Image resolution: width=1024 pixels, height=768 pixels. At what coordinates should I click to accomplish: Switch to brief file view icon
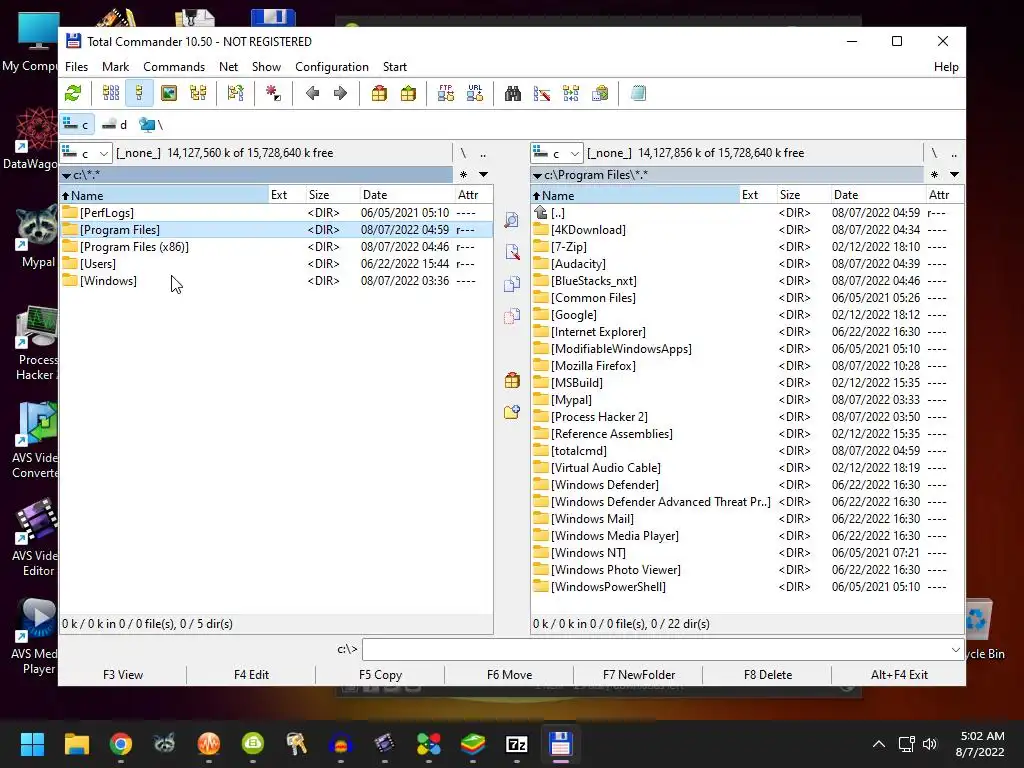point(111,93)
